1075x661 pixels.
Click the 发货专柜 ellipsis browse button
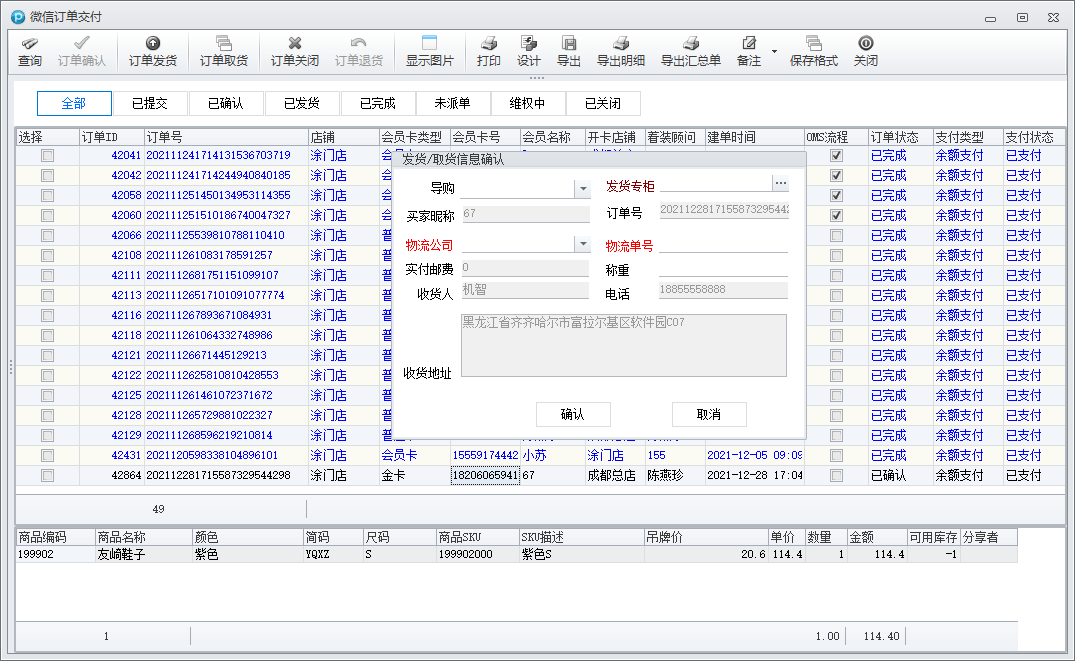[x=780, y=184]
